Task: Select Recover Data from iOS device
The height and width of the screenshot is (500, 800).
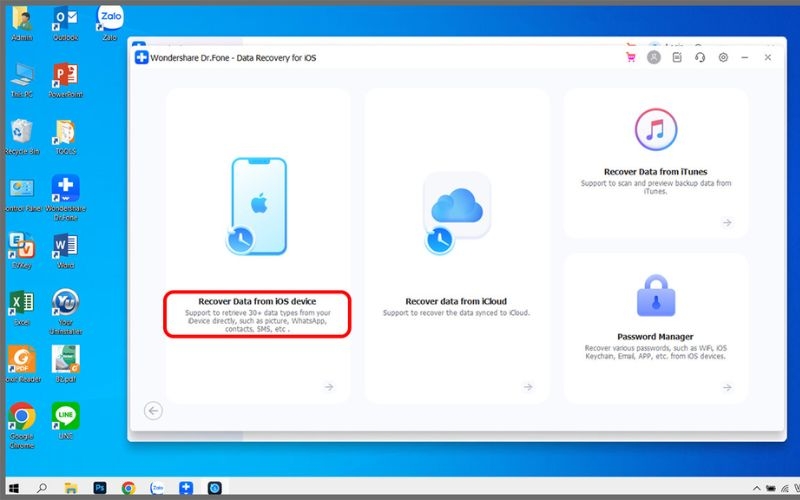Action: point(257,301)
